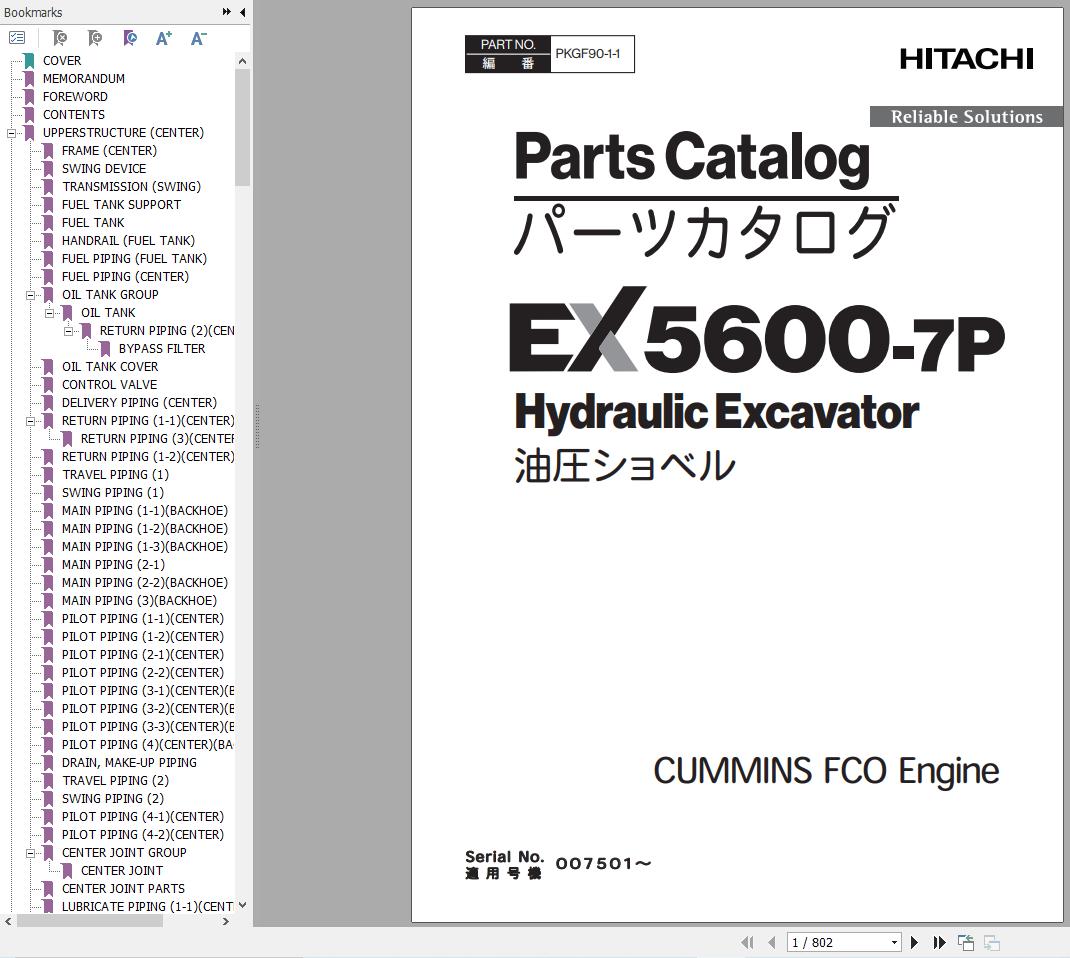Image resolution: width=1070 pixels, height=958 pixels.
Task: Select SWING PIPING (2) bookmark
Action: click(x=113, y=798)
